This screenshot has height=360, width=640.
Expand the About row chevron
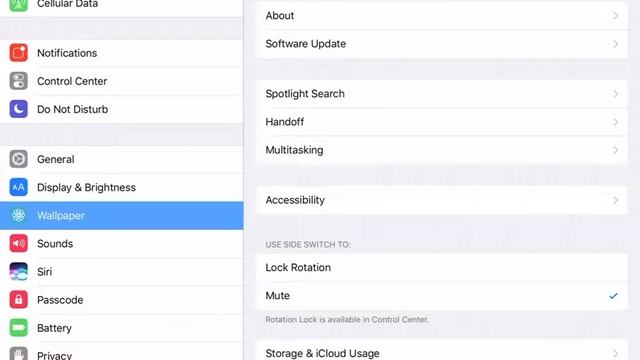coord(615,16)
